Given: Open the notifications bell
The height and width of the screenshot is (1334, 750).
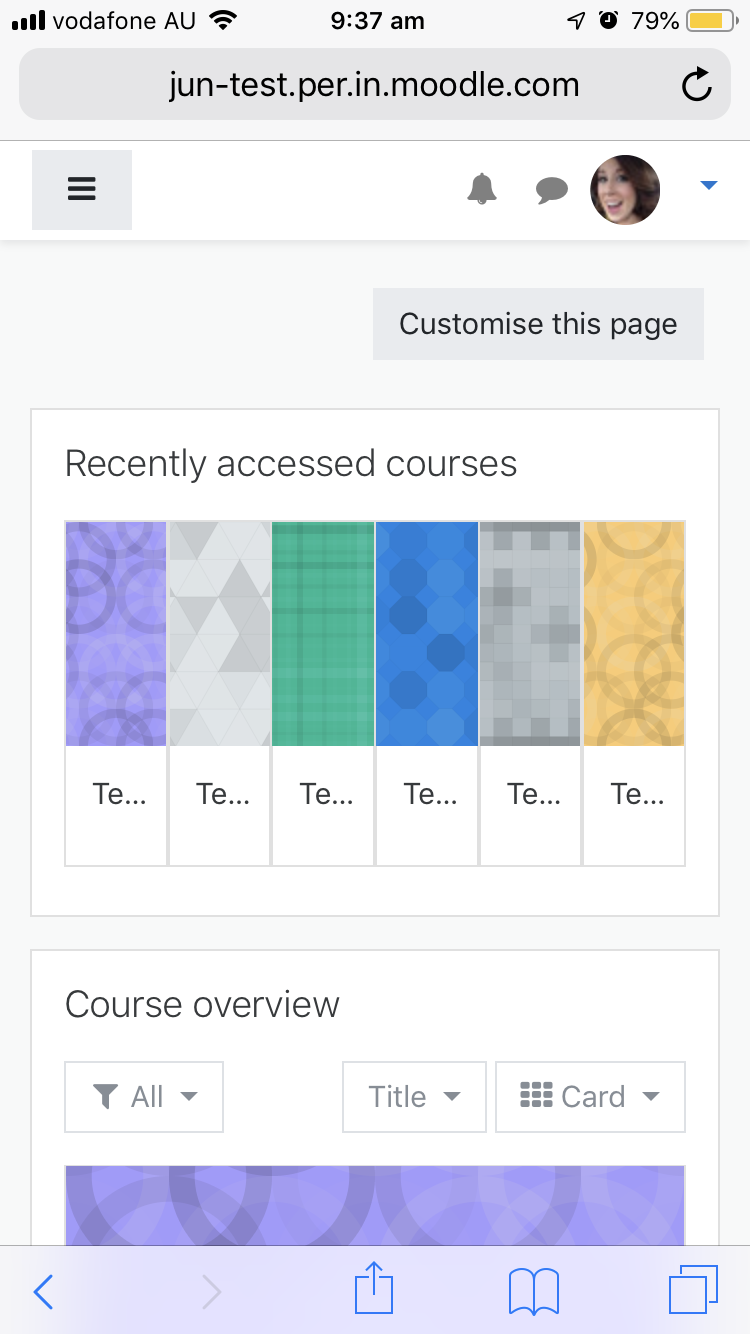Looking at the screenshot, I should (482, 188).
